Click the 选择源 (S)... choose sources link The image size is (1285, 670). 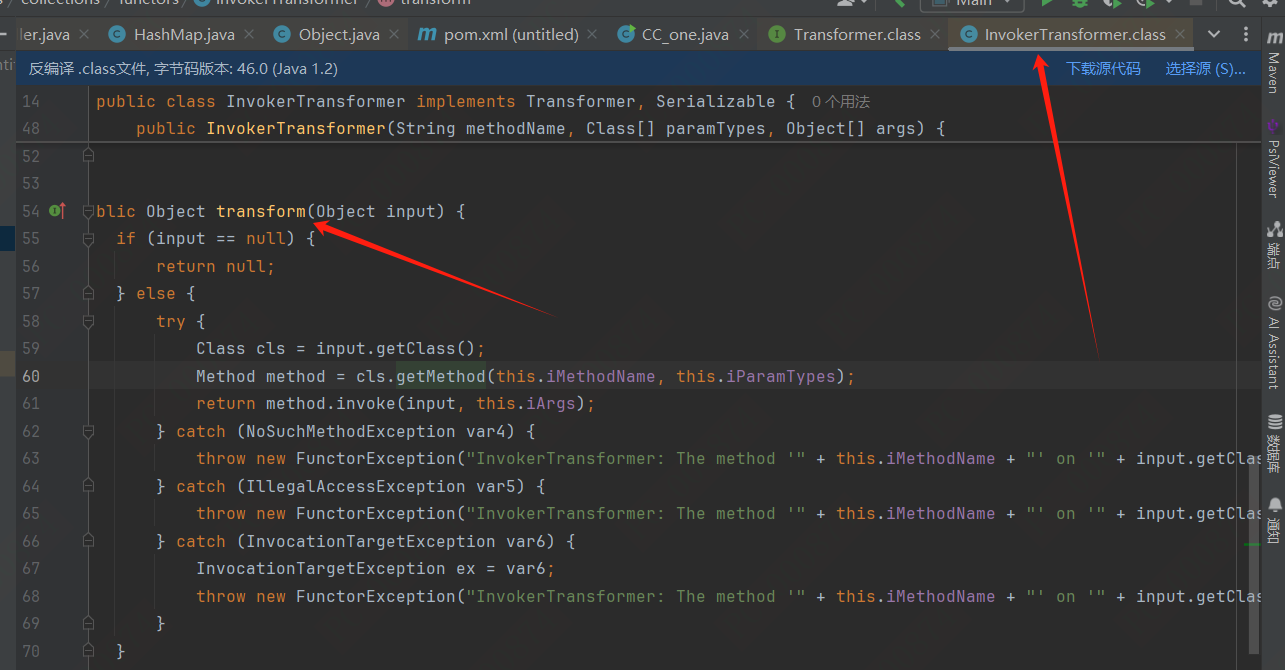1206,69
